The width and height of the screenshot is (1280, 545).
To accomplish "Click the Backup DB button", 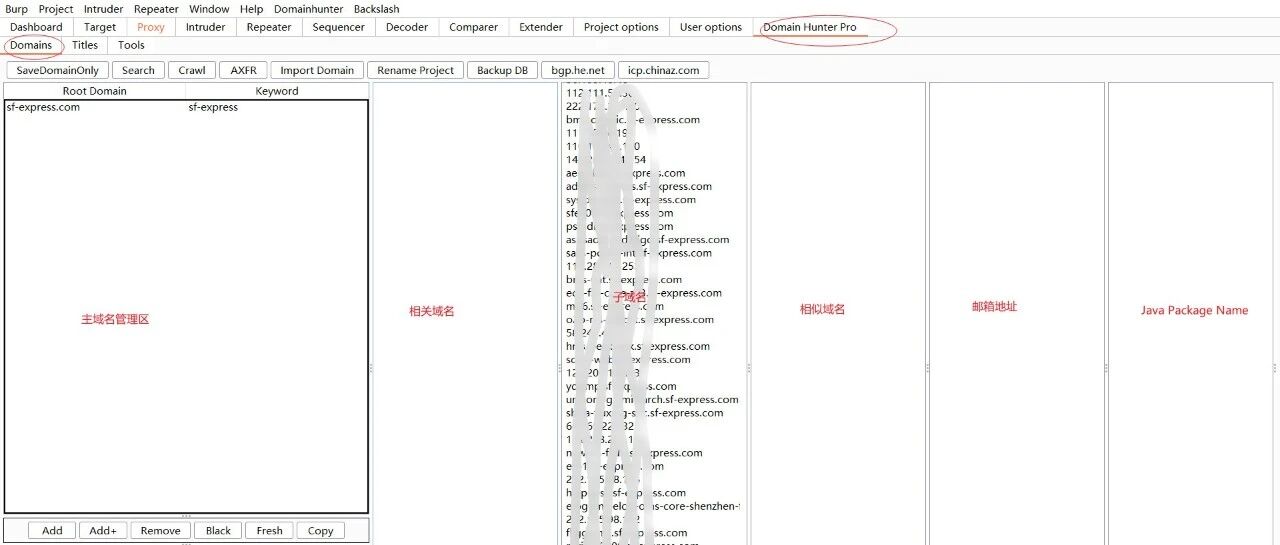I will coord(502,70).
